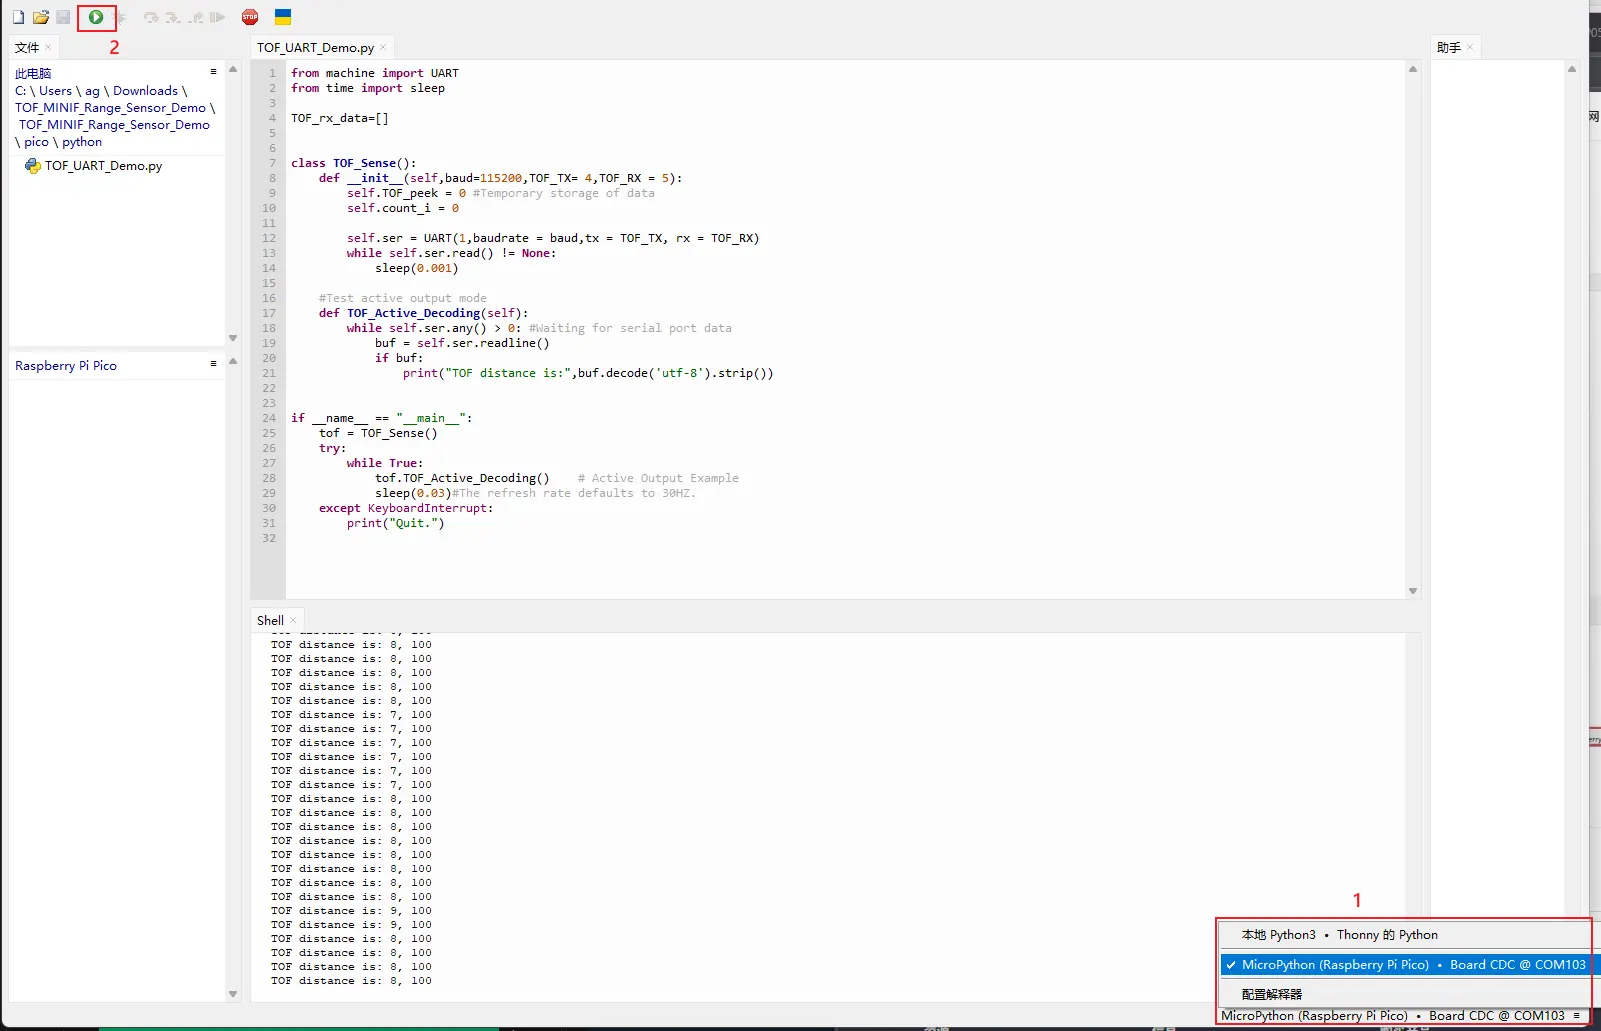The height and width of the screenshot is (1031, 1601).
Task: Open 配置解释器 configure interpreter option
Action: (x=1405, y=994)
